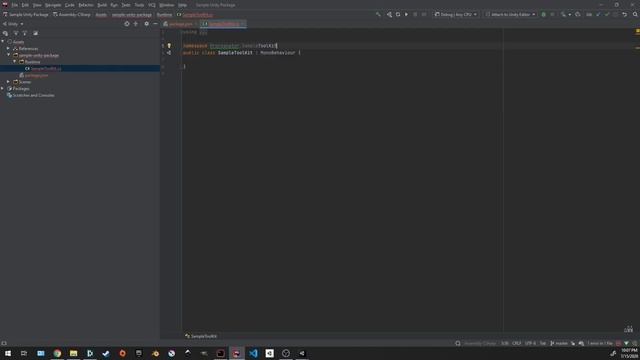Click the locate file target icon
This screenshot has width=640, height=360.
click(127, 24)
